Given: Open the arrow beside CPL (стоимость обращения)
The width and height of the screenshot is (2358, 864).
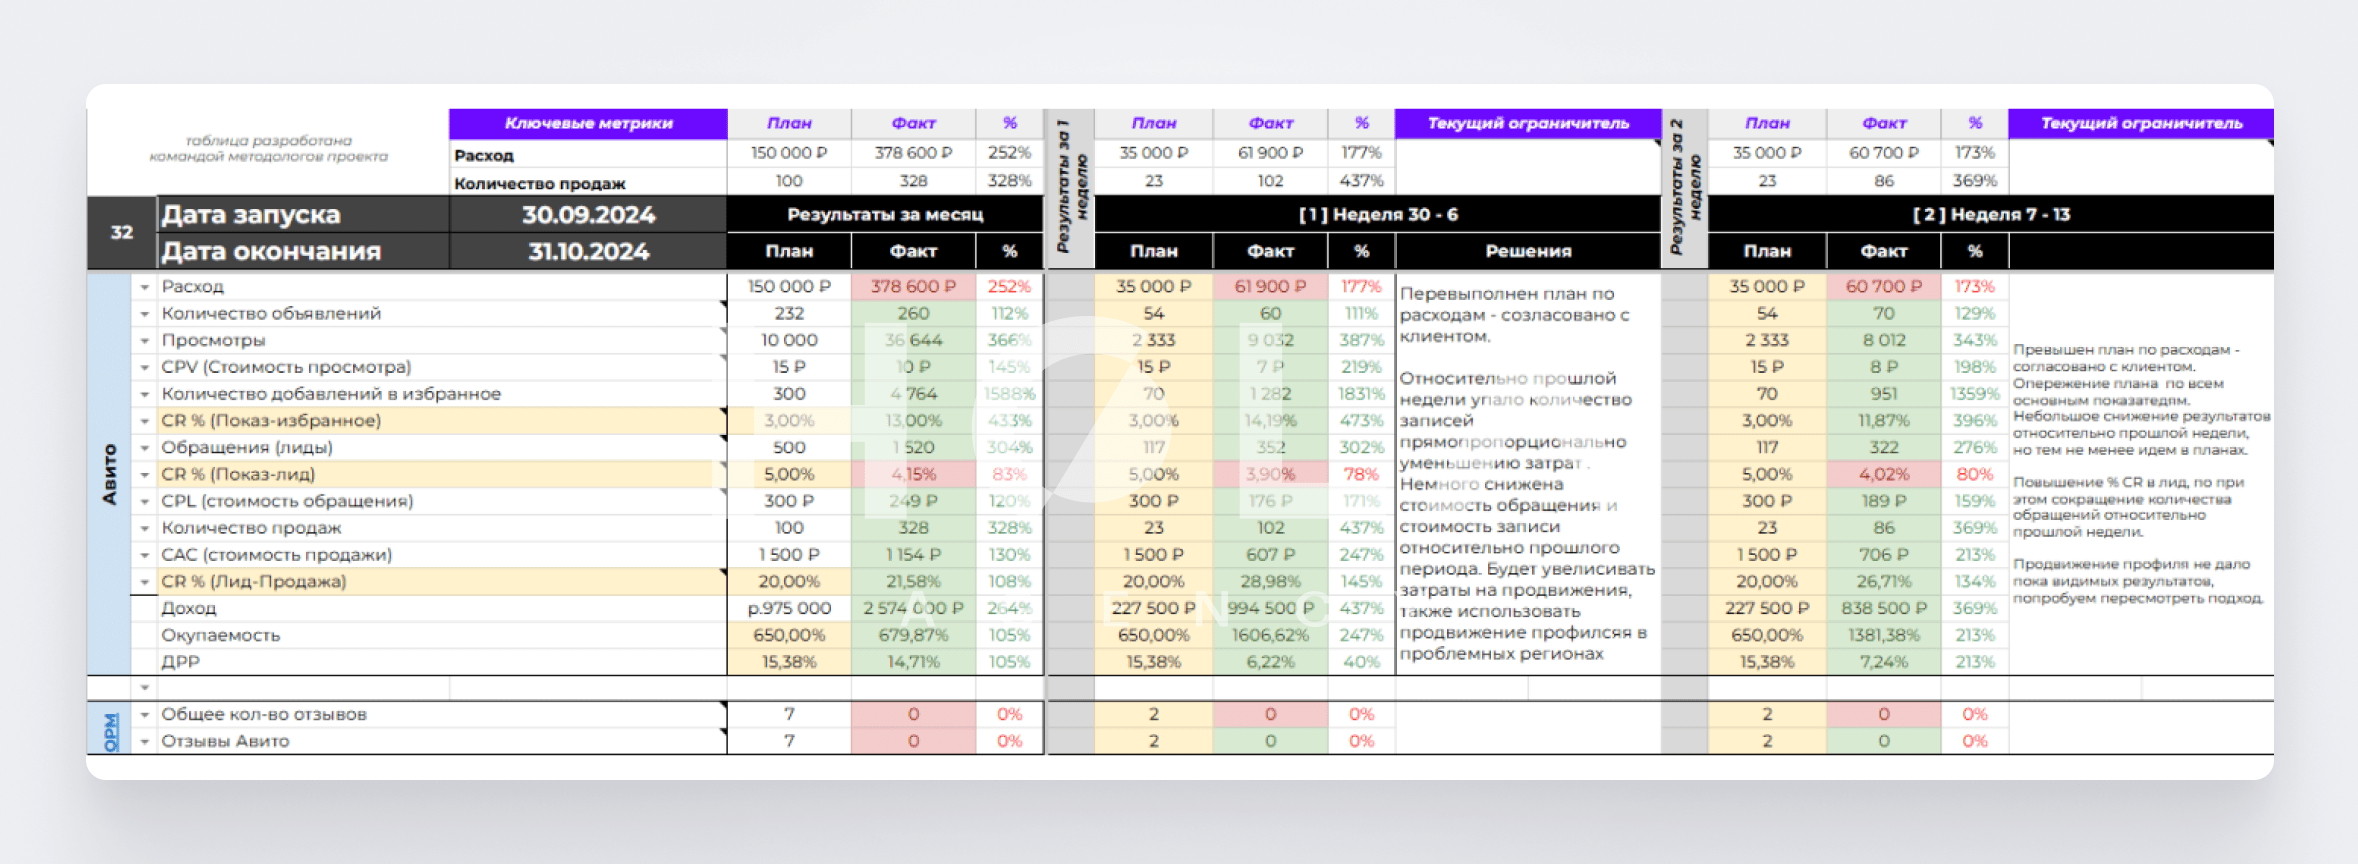Looking at the screenshot, I should (145, 502).
